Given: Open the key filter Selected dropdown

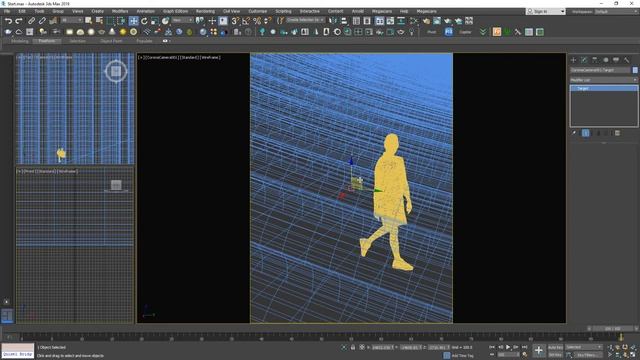Looking at the screenshot, I should (x=583, y=347).
